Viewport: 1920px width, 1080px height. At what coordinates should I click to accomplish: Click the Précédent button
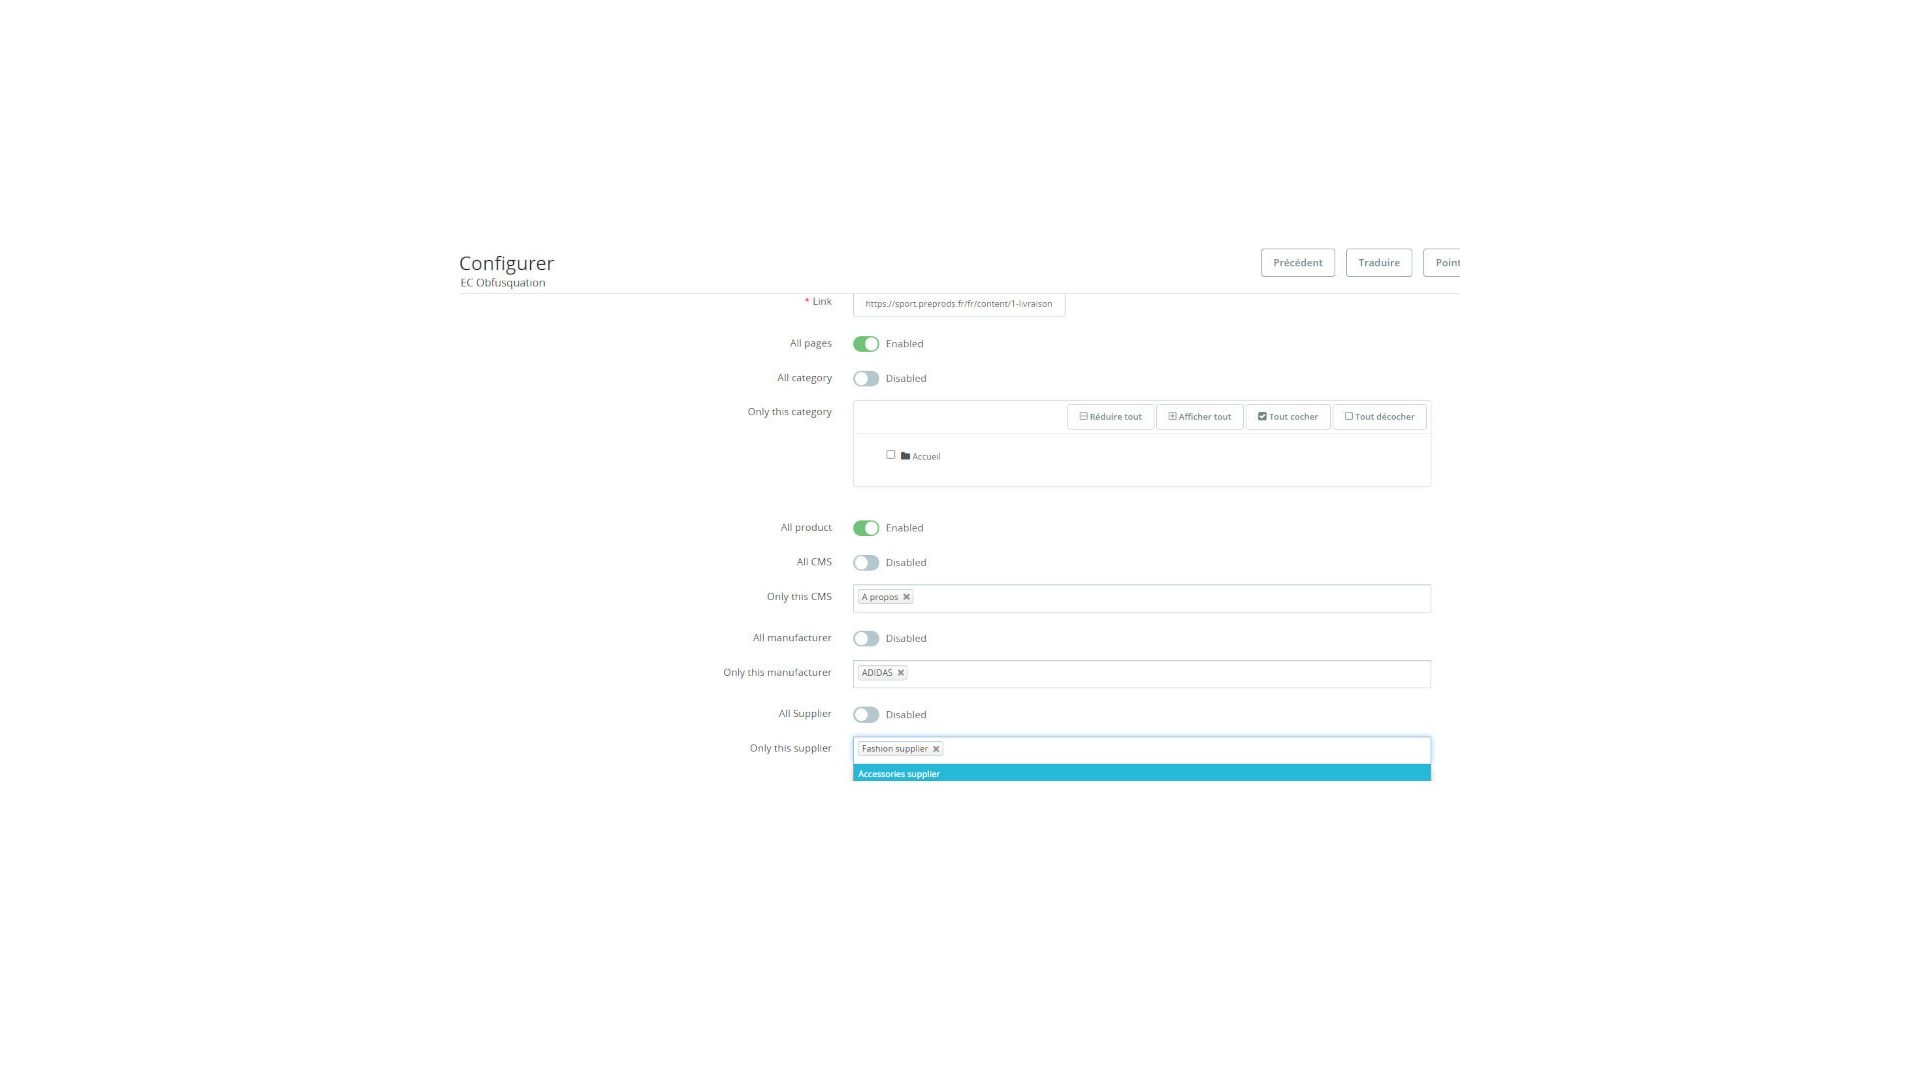tap(1297, 263)
